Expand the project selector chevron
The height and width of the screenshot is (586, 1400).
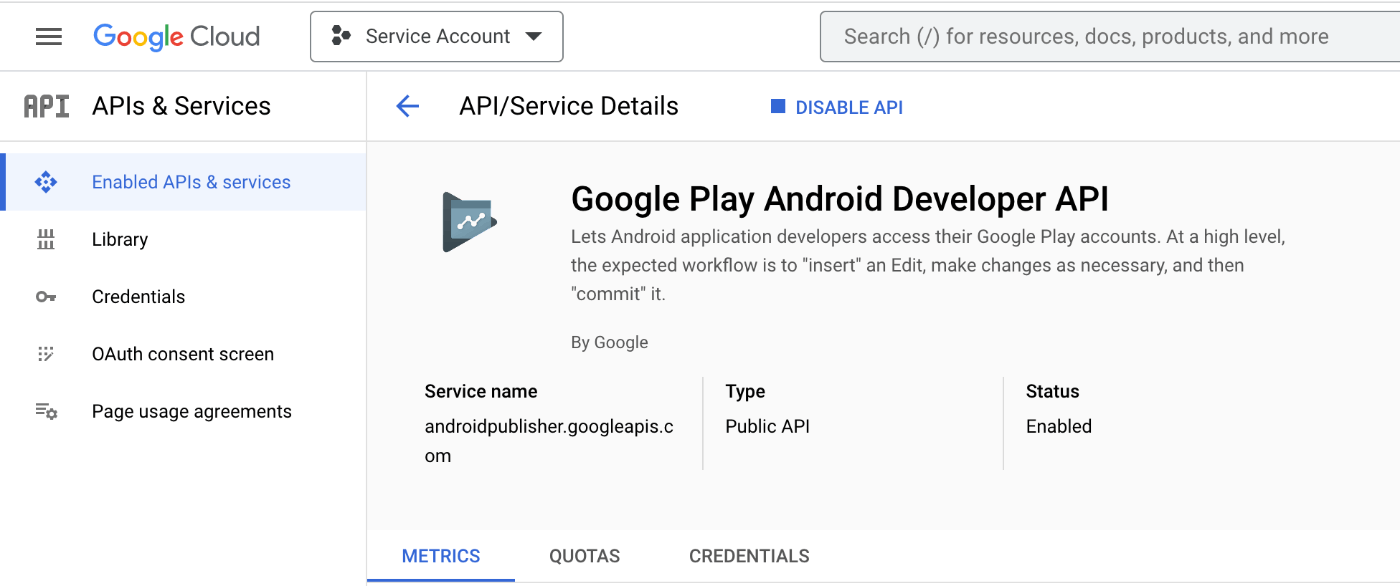537,36
